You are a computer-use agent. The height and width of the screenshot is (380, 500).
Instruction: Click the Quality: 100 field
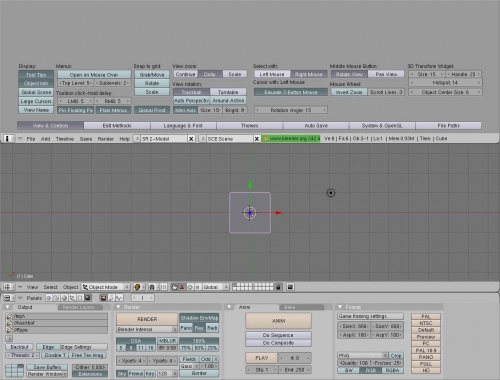tap(353, 363)
